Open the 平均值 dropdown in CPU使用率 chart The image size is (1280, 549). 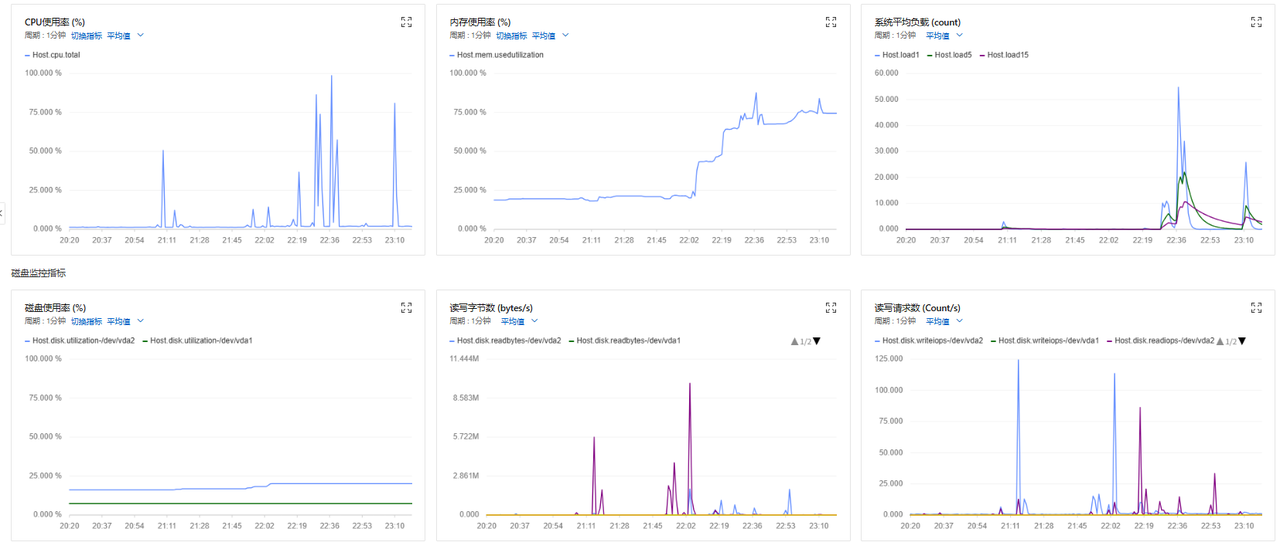[125, 36]
